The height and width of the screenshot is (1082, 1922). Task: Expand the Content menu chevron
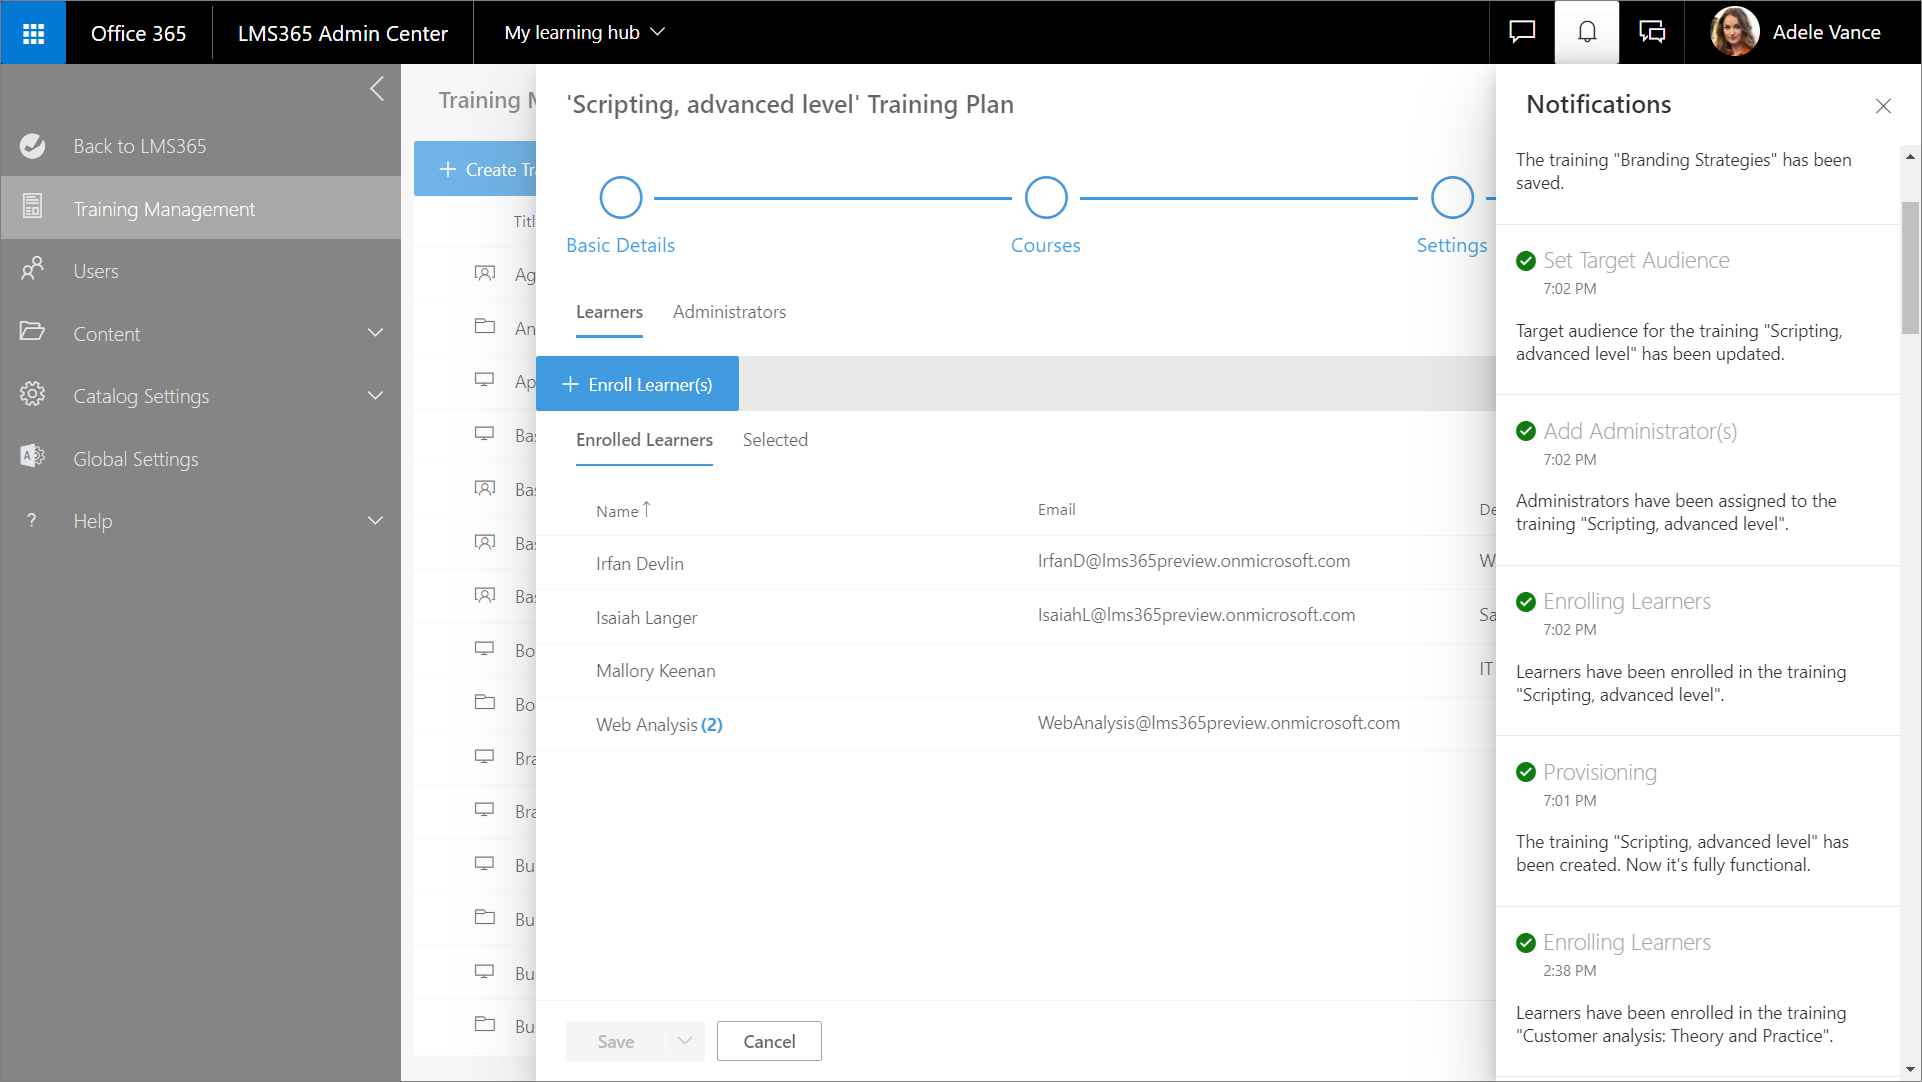[x=375, y=333]
